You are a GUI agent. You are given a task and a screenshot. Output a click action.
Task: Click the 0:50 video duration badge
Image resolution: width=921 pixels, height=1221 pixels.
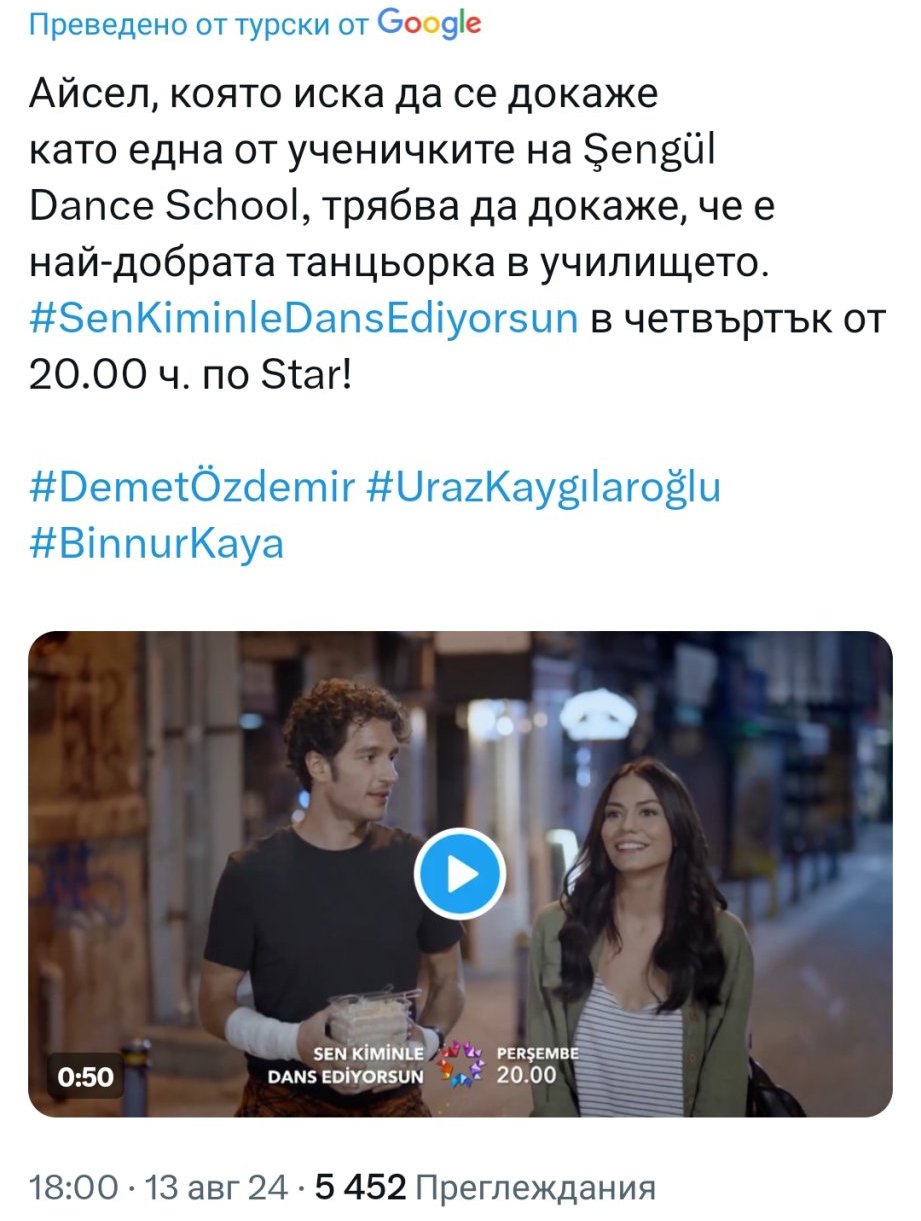(85, 1078)
